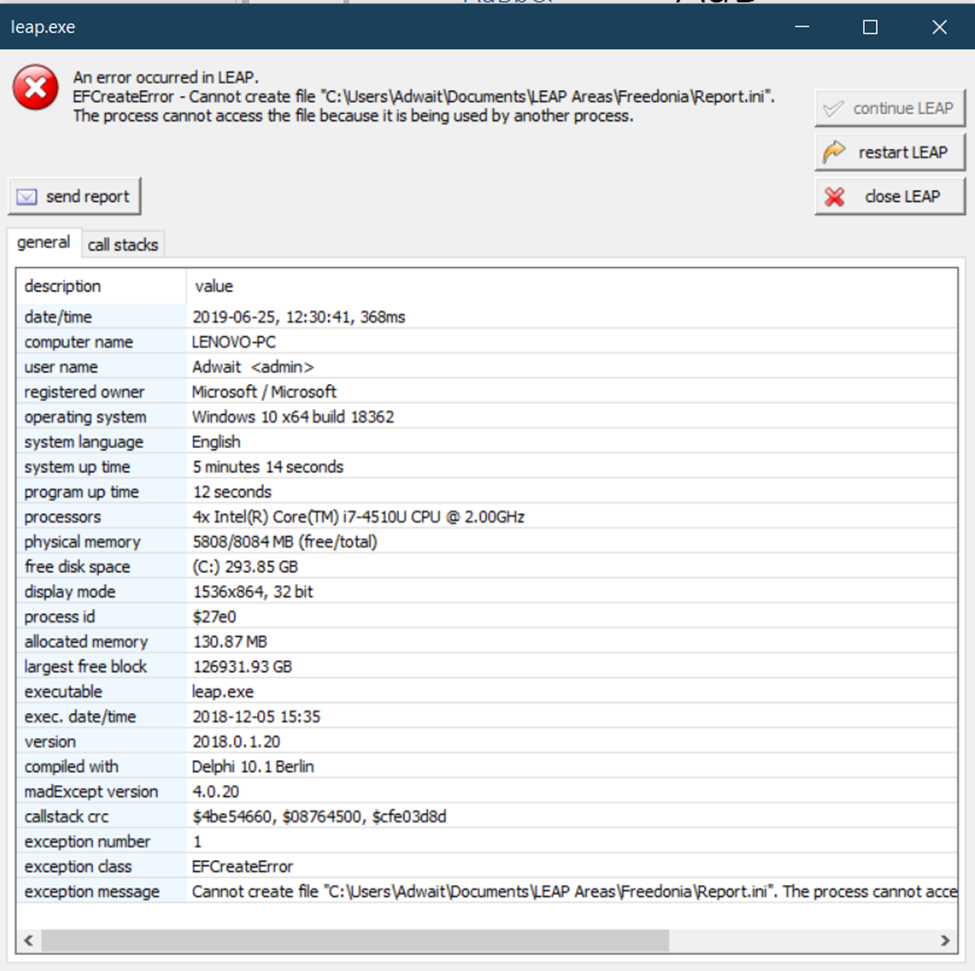Click the 5 minutes 14 seconds value
The width and height of the screenshot is (975, 971).
coord(267,467)
